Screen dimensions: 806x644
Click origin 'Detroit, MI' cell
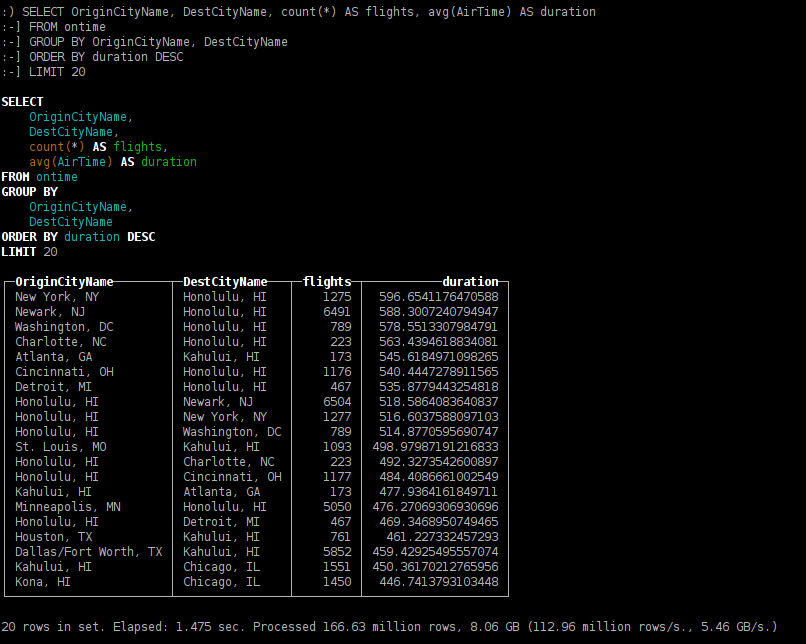[x=53, y=387]
